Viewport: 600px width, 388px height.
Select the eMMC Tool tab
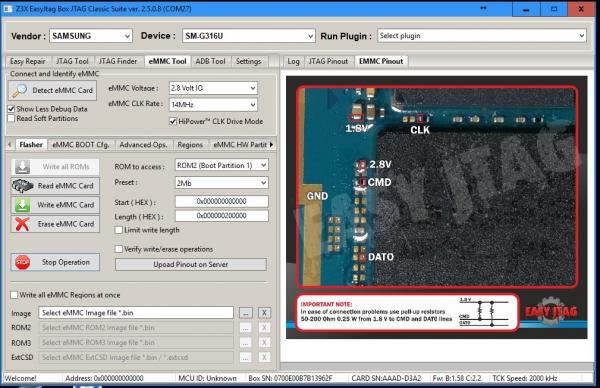pos(167,61)
